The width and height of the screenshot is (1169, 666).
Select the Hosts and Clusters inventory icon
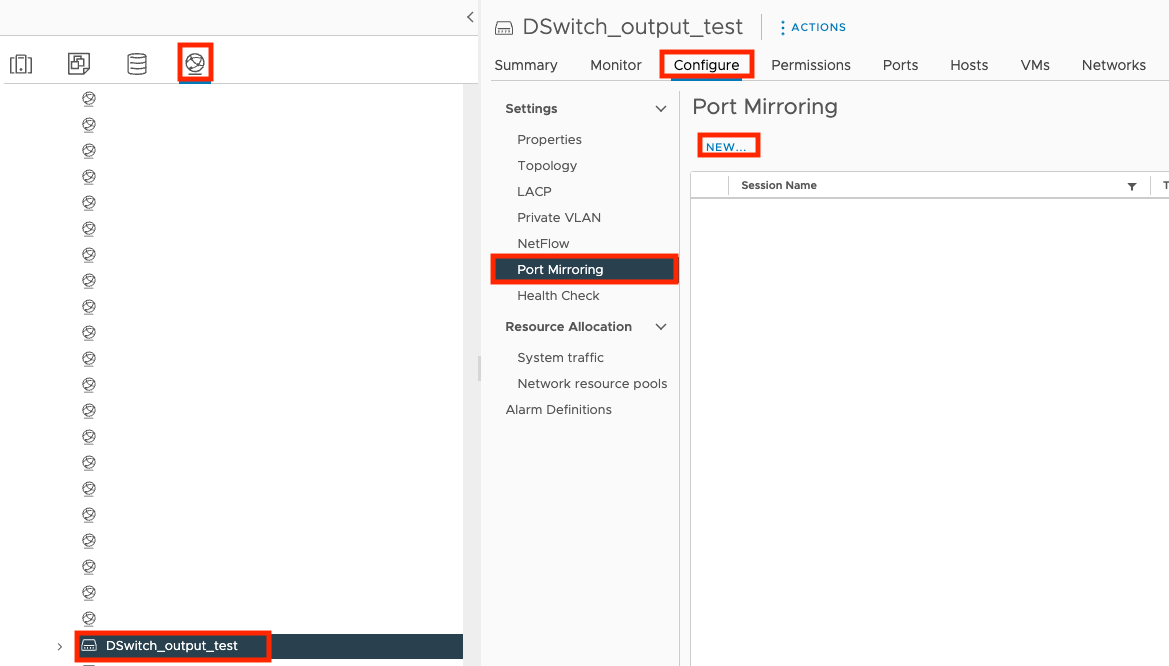click(21, 62)
